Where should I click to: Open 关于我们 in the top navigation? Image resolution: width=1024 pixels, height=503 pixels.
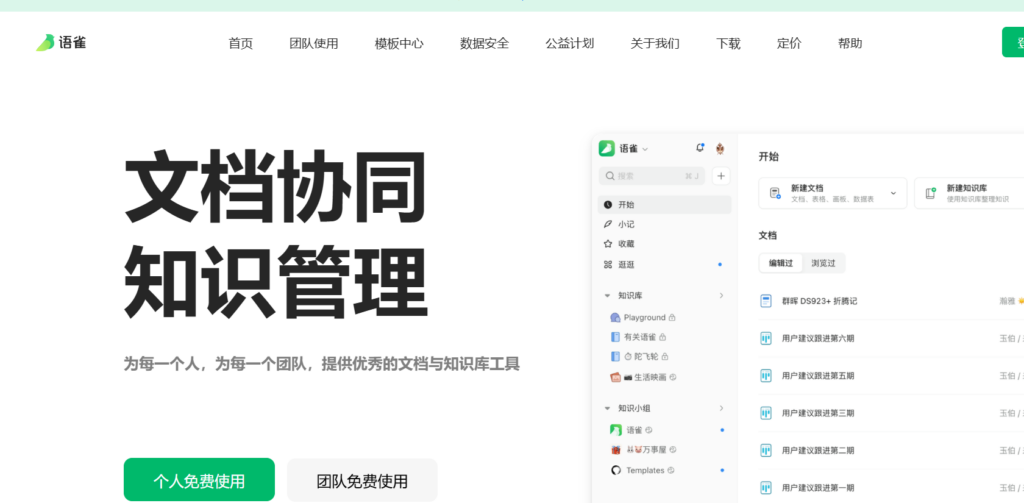(654, 44)
